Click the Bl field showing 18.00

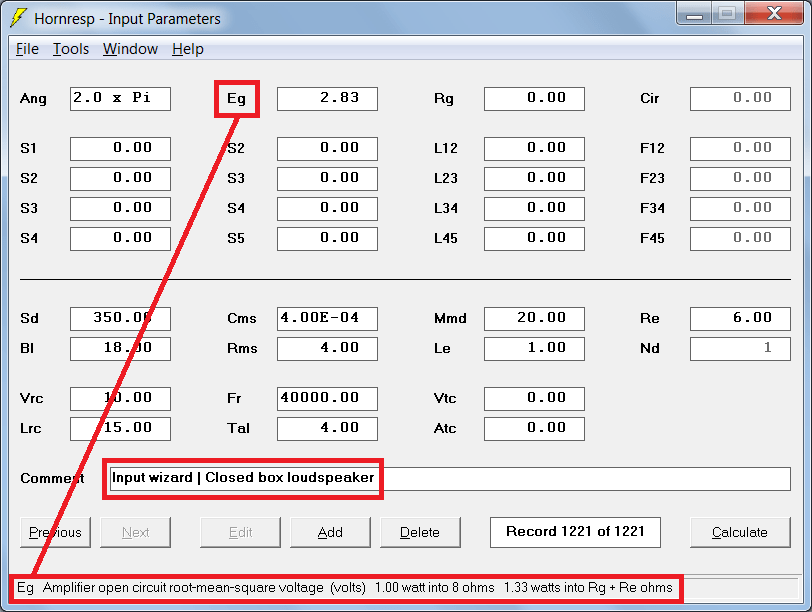point(120,348)
